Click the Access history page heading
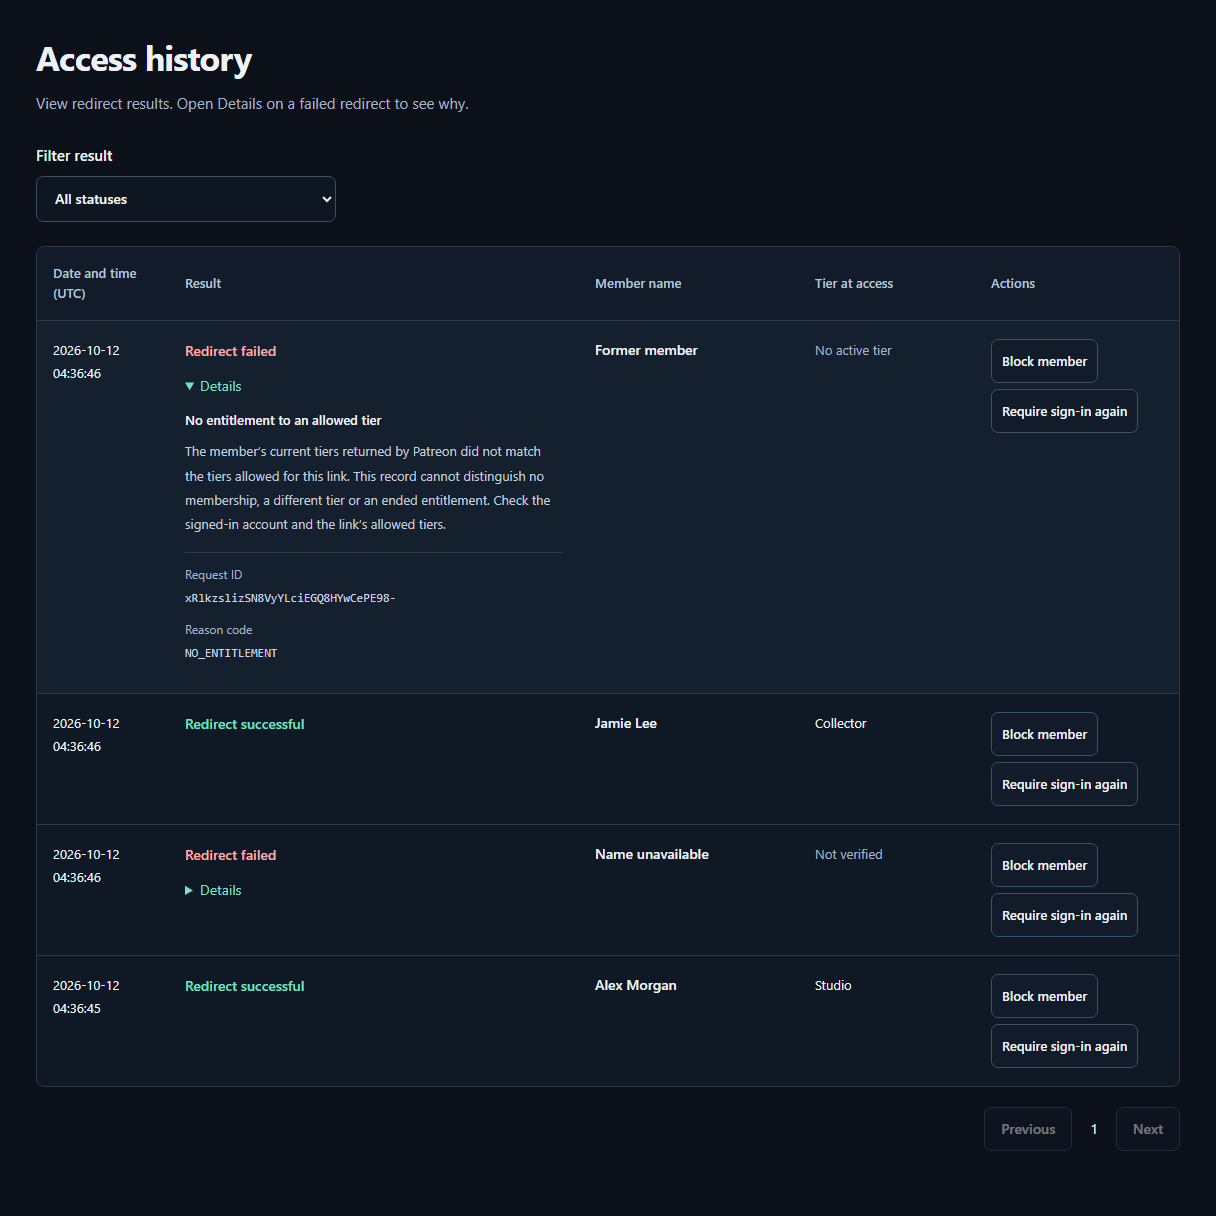This screenshot has height=1216, width=1216. (144, 59)
